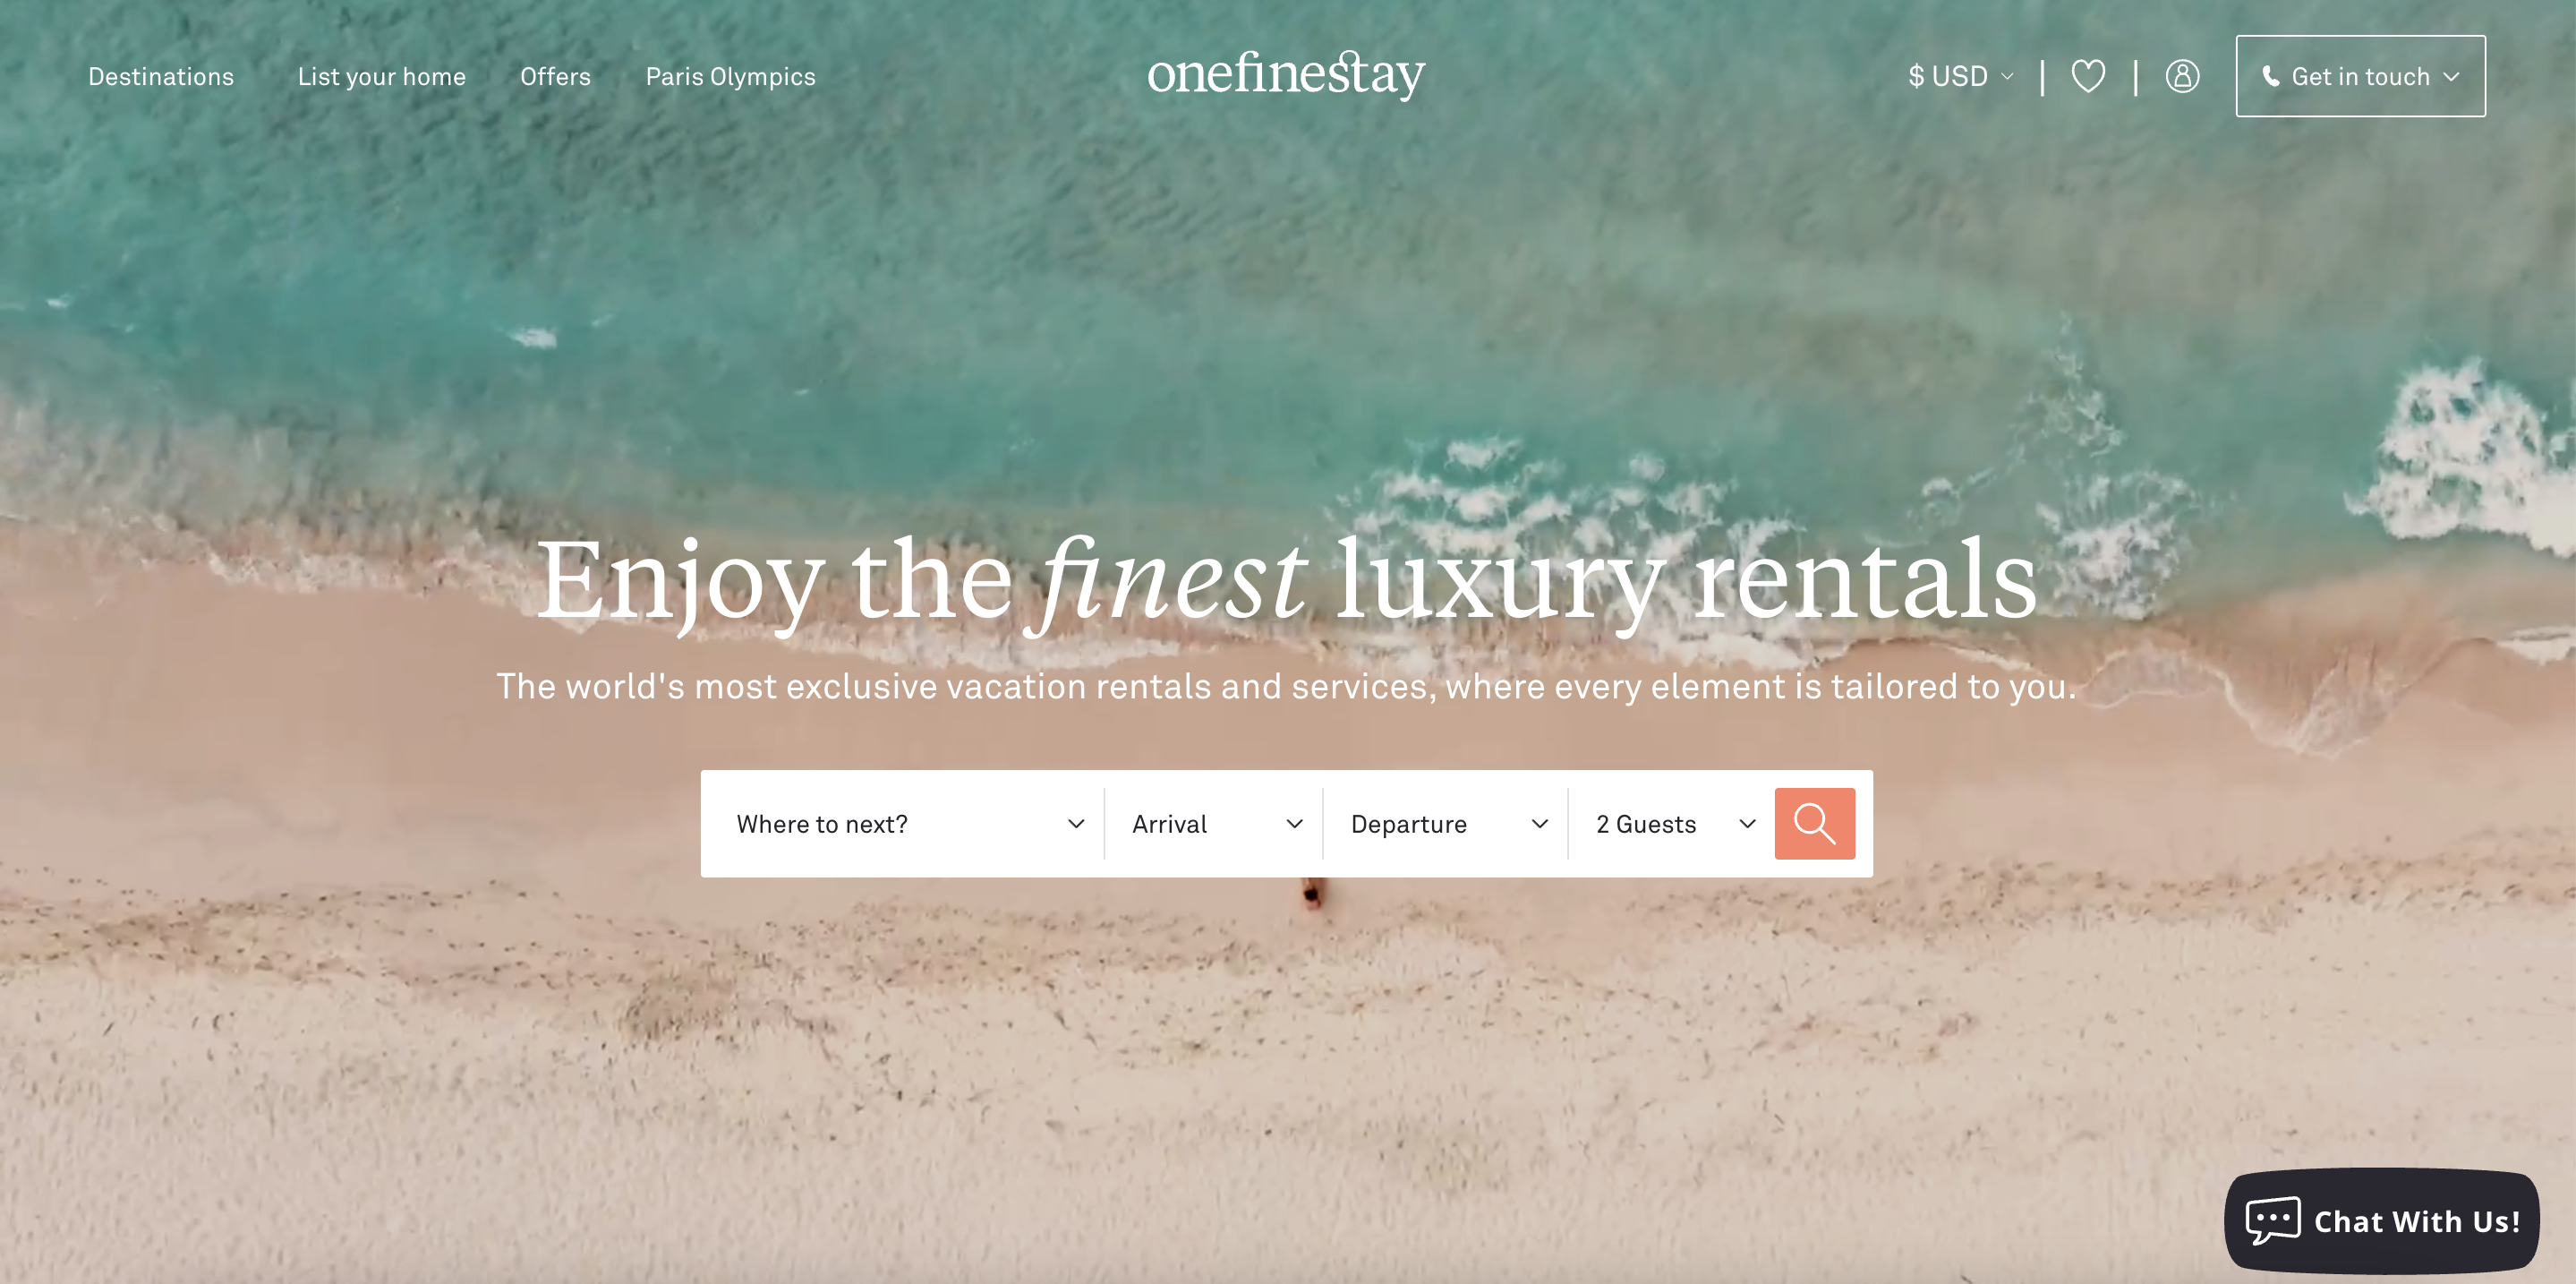Click the heart/wishlist icon
Viewport: 2576px width, 1284px height.
click(2088, 75)
